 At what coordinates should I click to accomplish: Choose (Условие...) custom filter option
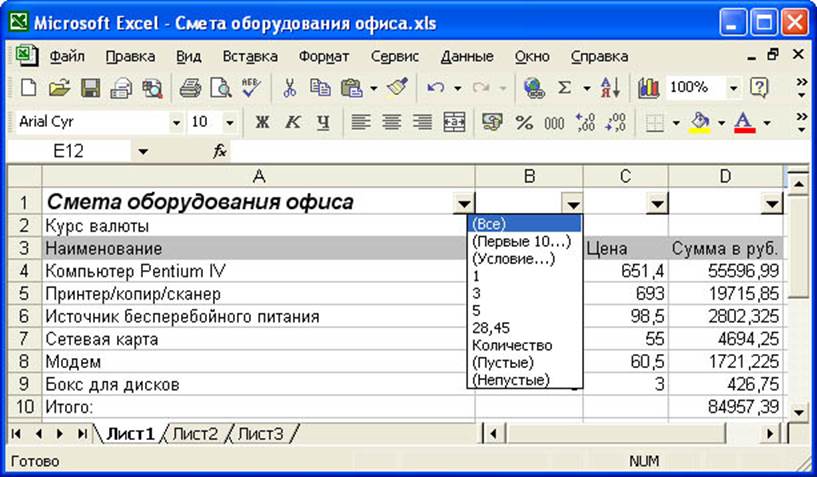click(x=525, y=259)
